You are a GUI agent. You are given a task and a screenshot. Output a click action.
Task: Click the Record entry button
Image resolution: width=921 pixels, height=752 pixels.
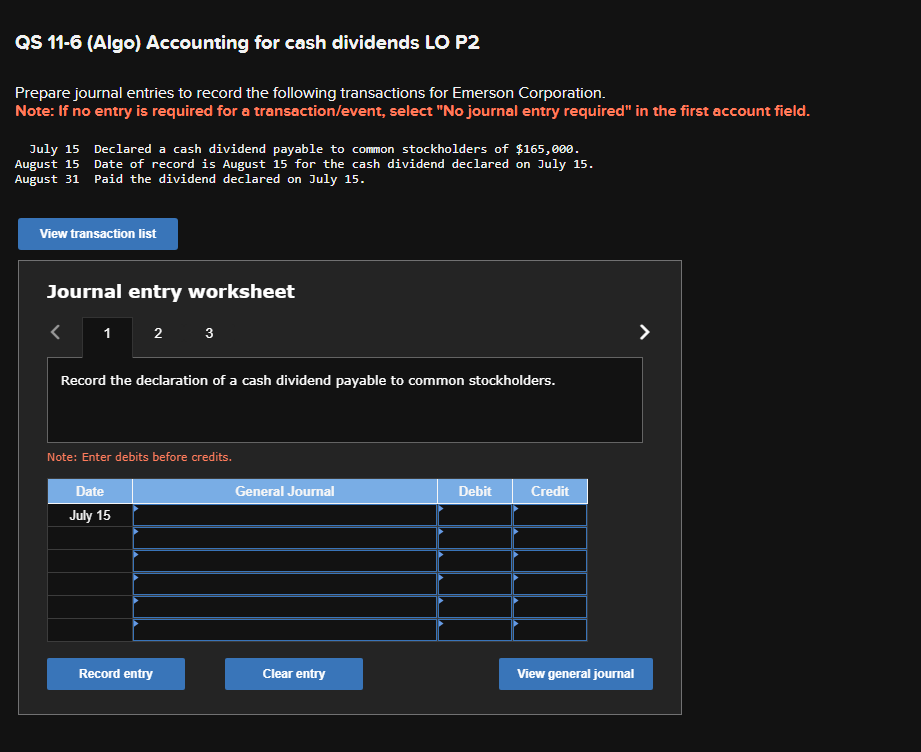[x=116, y=674]
